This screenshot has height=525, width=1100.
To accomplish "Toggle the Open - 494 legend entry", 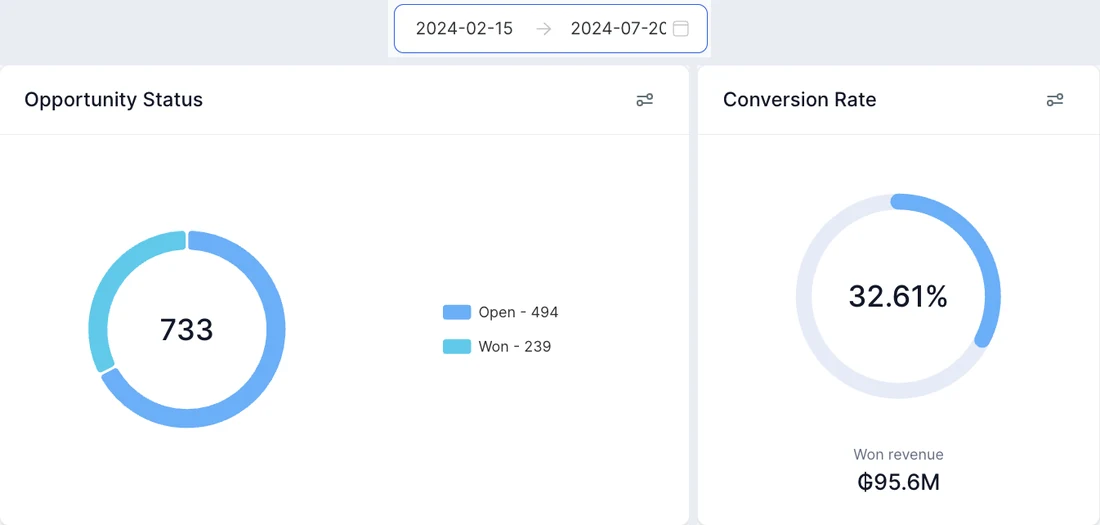I will click(x=500, y=312).
